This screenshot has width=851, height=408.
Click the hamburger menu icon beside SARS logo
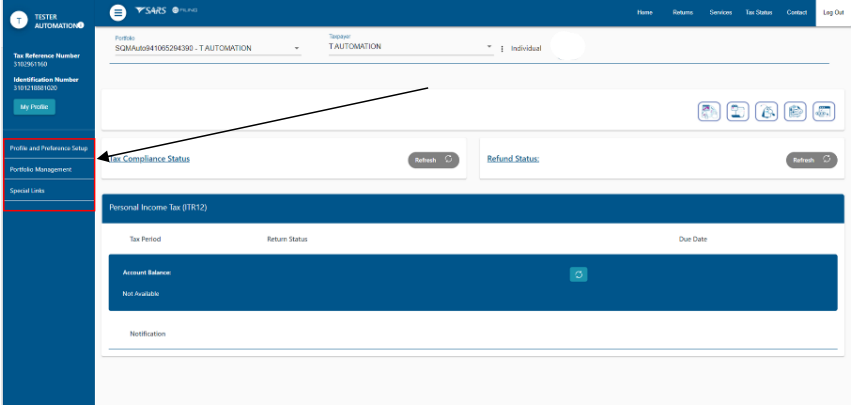pos(118,12)
